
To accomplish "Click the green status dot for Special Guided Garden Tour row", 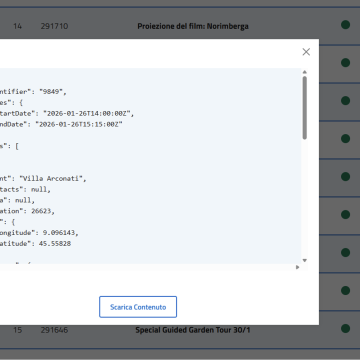I will tap(345, 328).
